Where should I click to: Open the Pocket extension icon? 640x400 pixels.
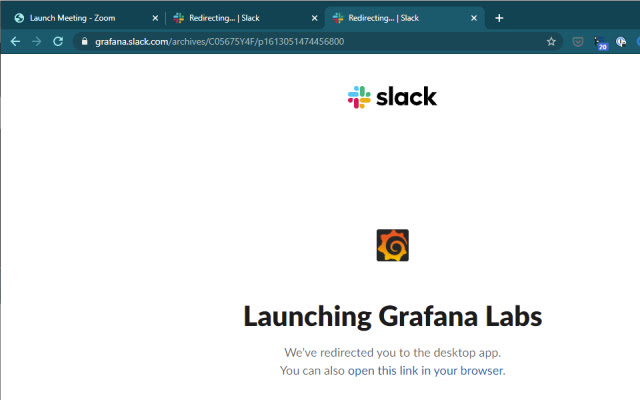pos(578,42)
